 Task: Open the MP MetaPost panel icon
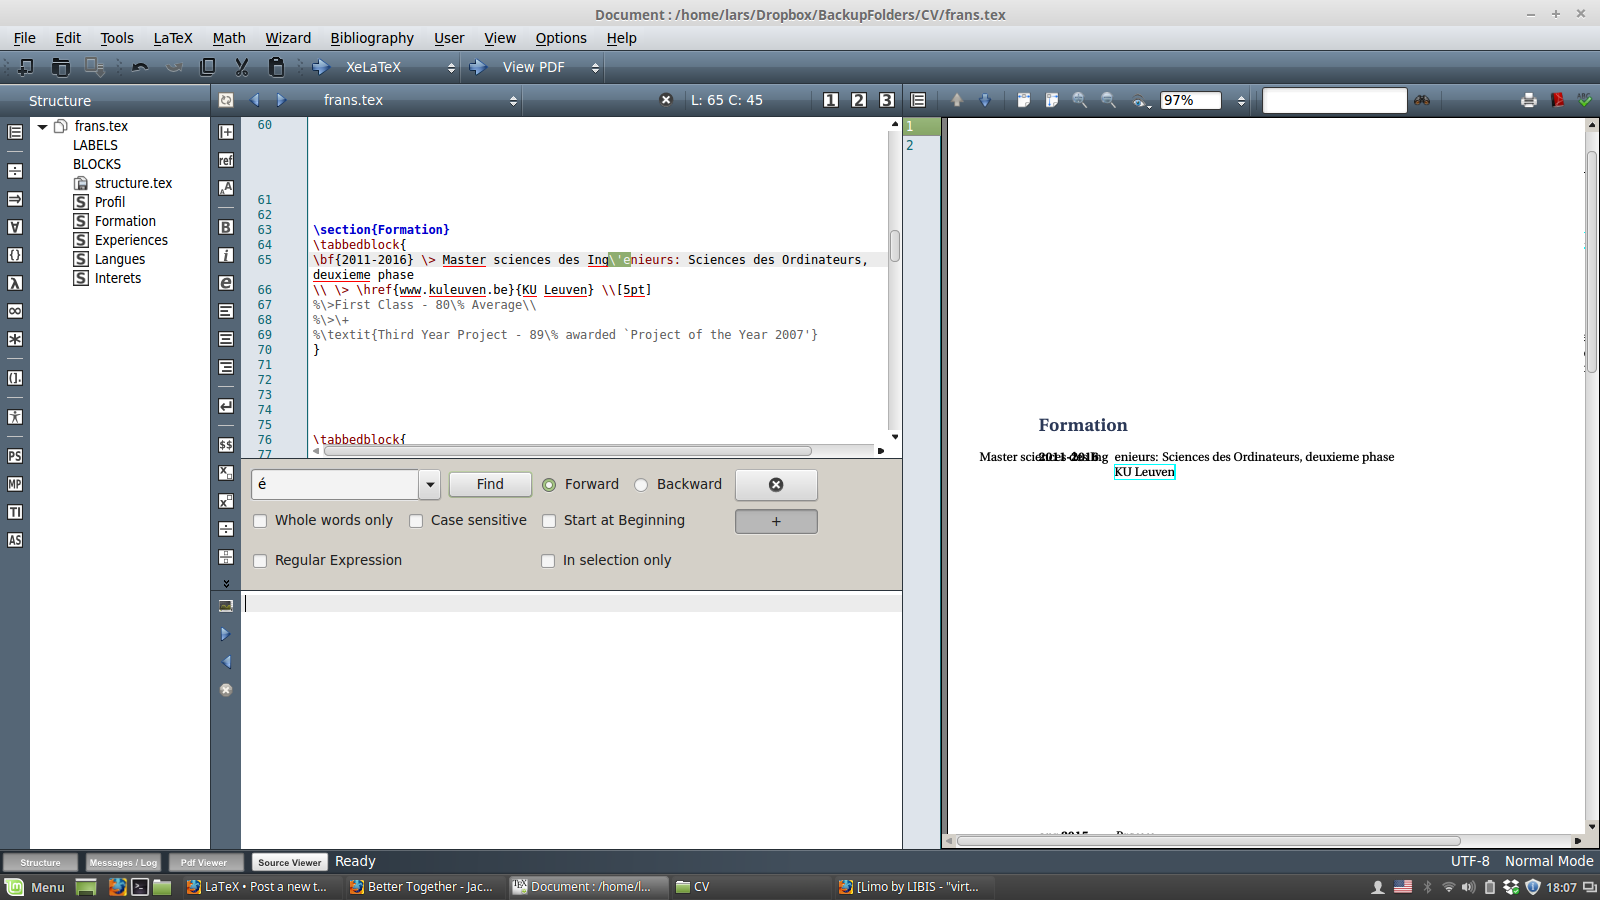pyautogui.click(x=15, y=484)
